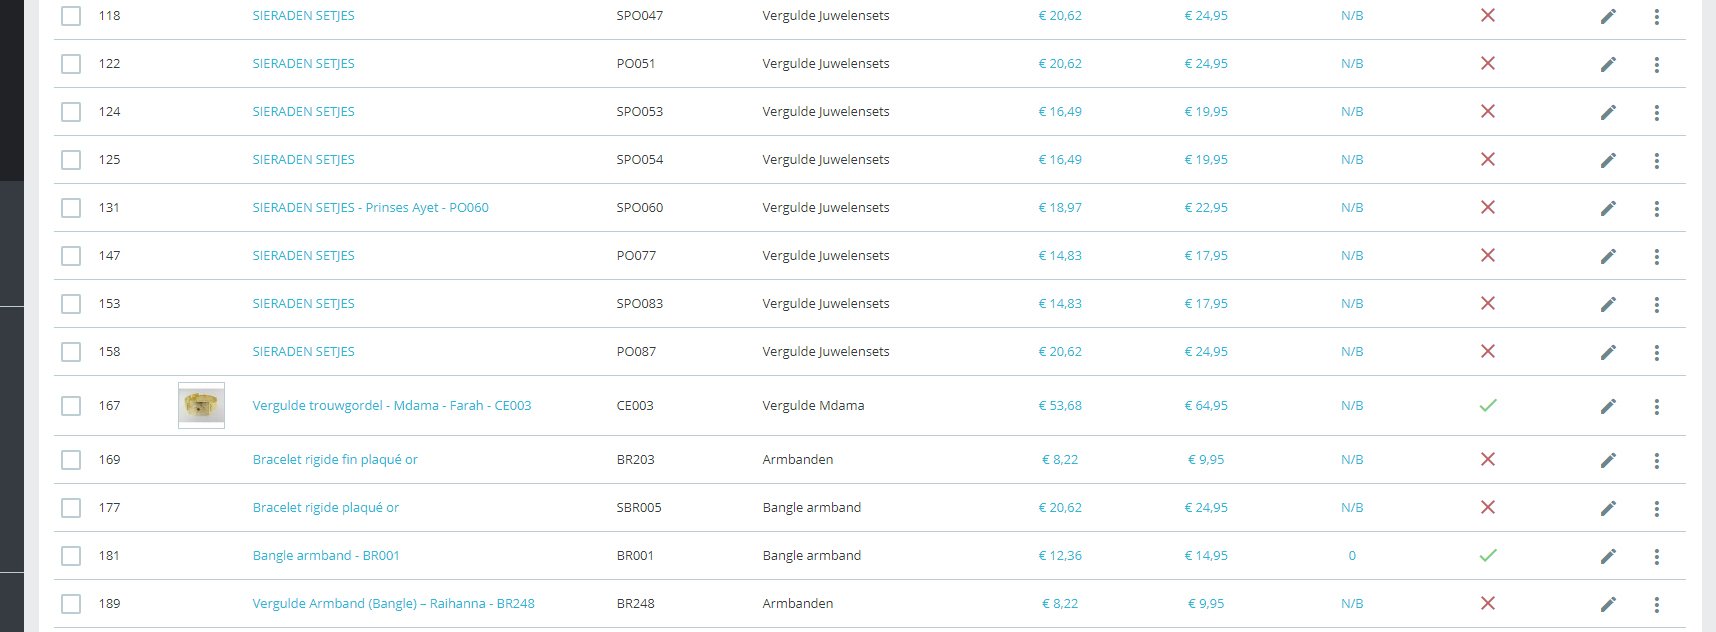Open the kebab menu for product 177

pyautogui.click(x=1657, y=509)
